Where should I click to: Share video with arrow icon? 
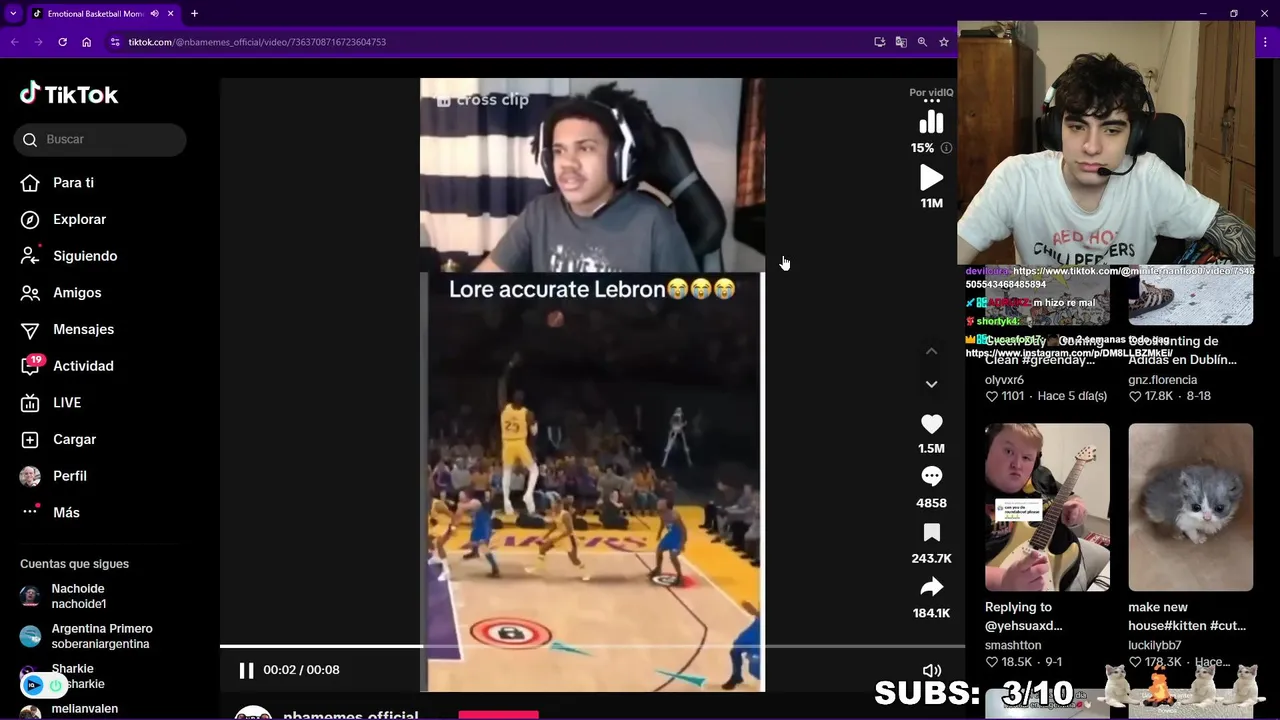point(931,587)
